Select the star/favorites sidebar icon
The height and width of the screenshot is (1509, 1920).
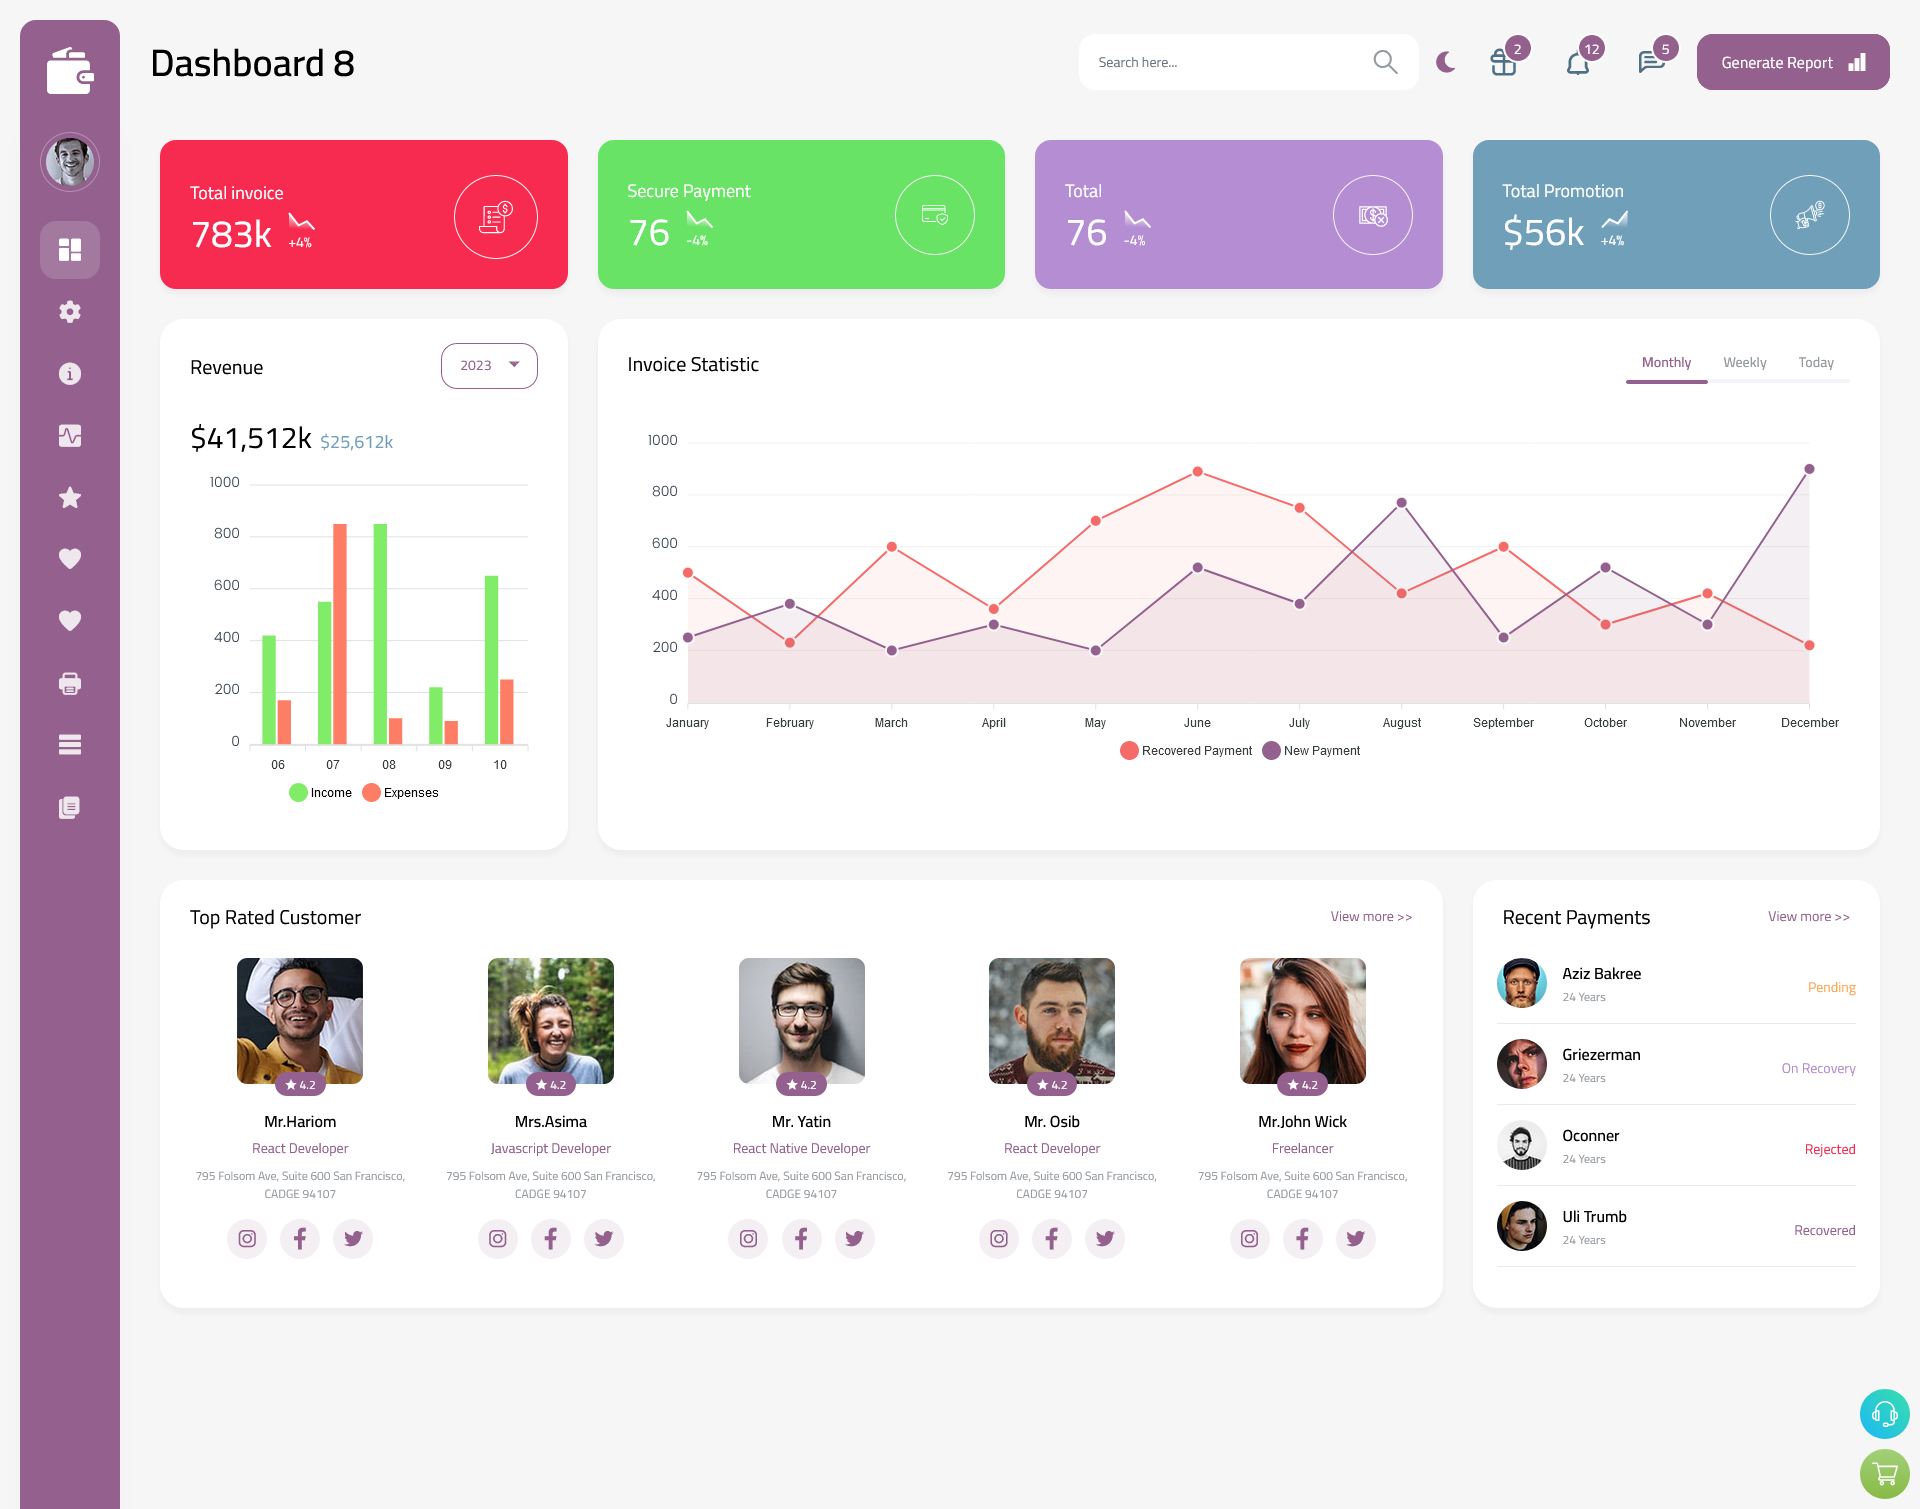coord(69,497)
